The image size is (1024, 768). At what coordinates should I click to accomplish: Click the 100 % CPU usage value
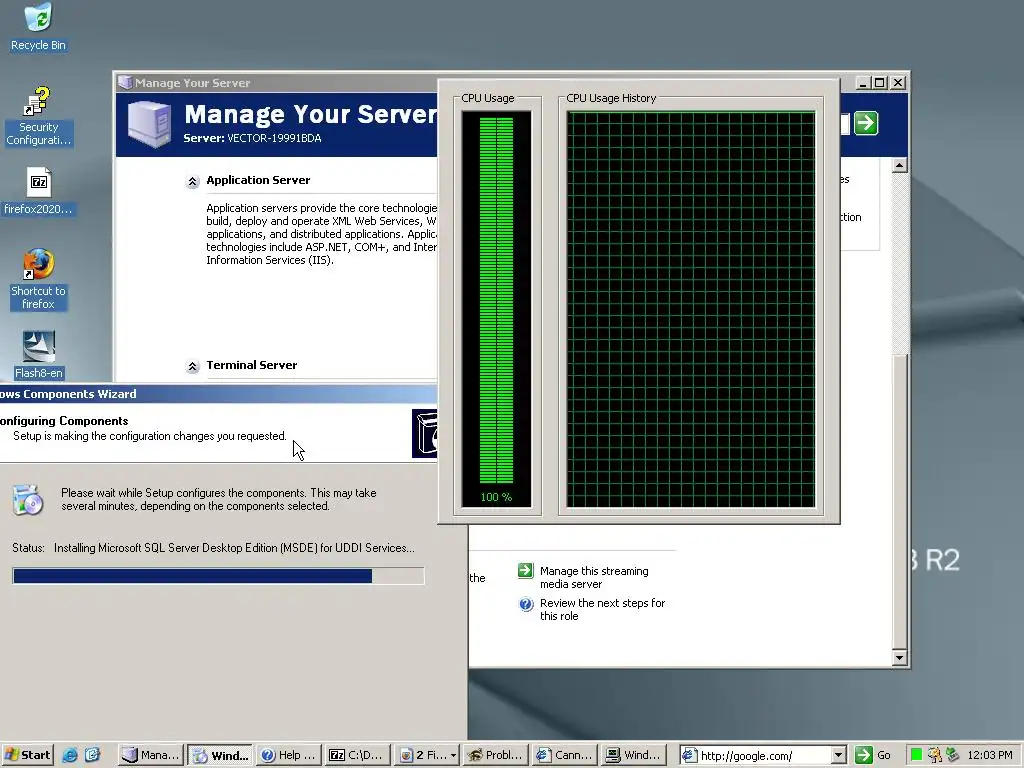496,497
